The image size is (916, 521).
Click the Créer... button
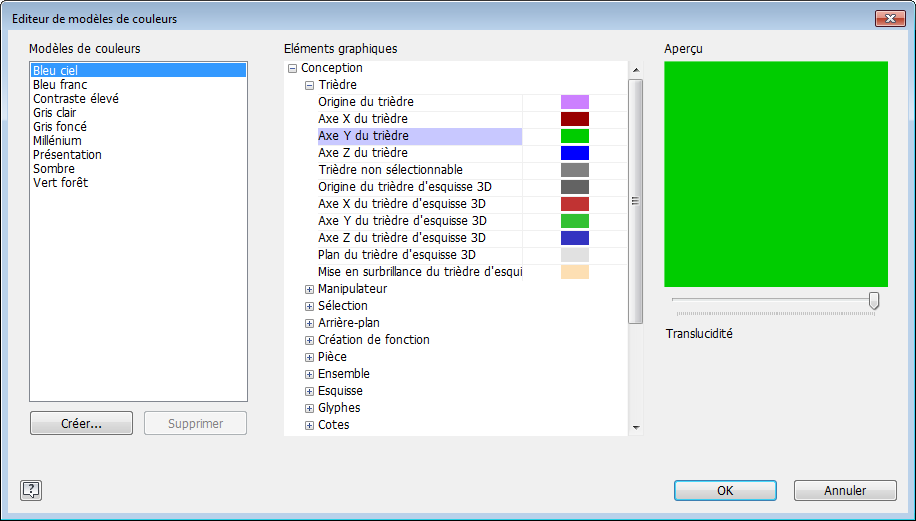click(81, 423)
